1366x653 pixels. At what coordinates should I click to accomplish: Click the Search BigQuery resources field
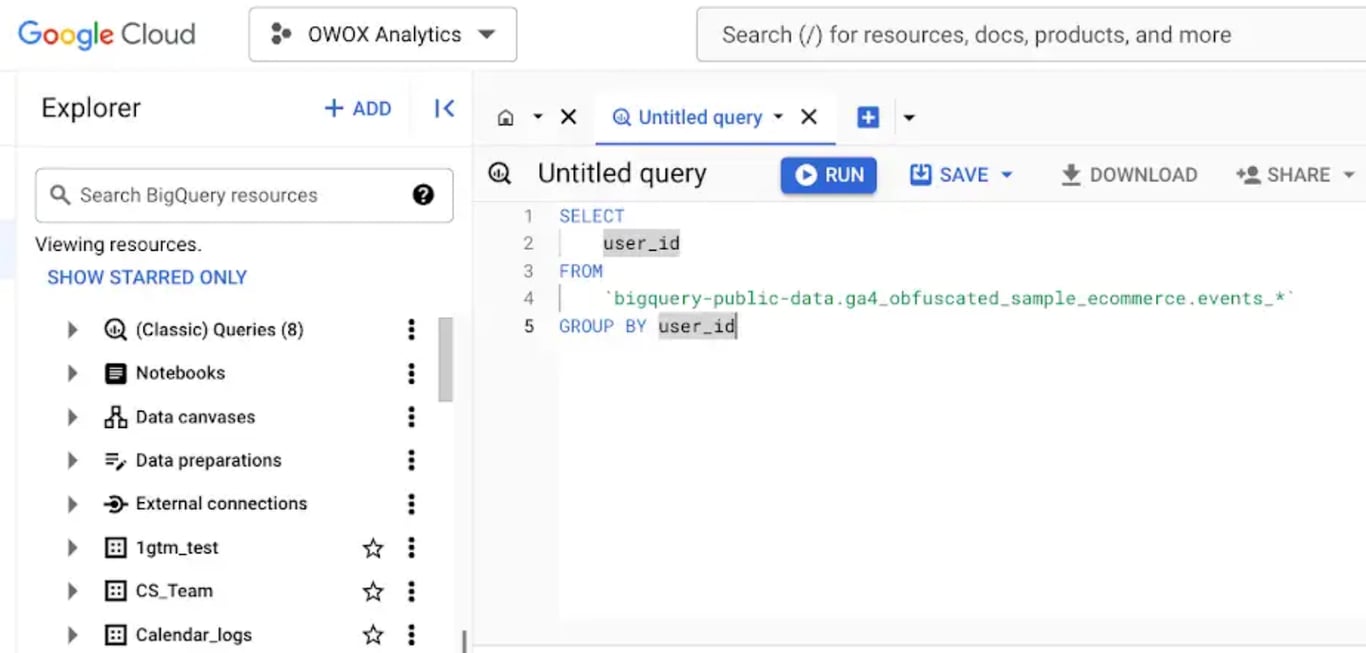point(244,195)
